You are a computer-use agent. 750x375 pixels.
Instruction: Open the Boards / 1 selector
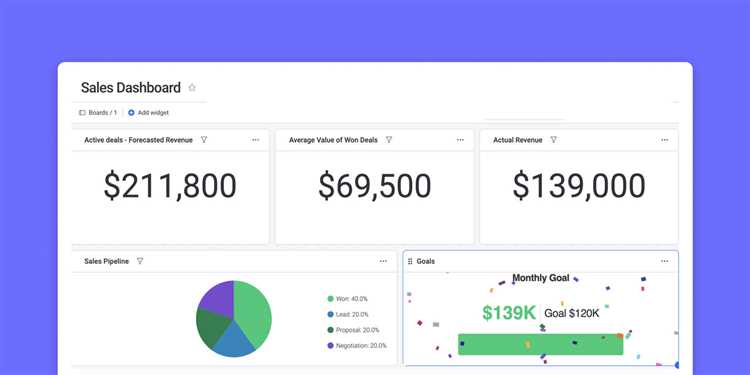click(98, 113)
